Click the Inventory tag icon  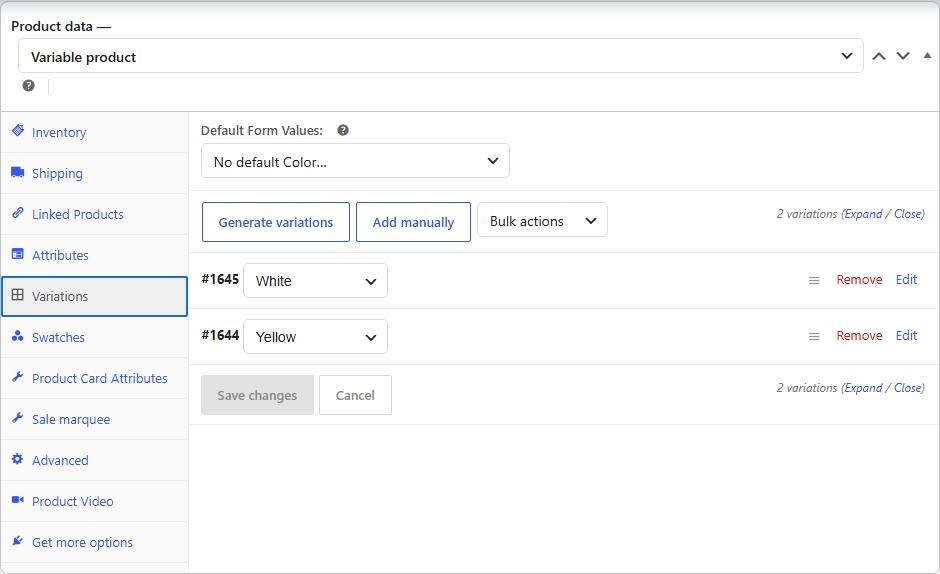coord(18,130)
